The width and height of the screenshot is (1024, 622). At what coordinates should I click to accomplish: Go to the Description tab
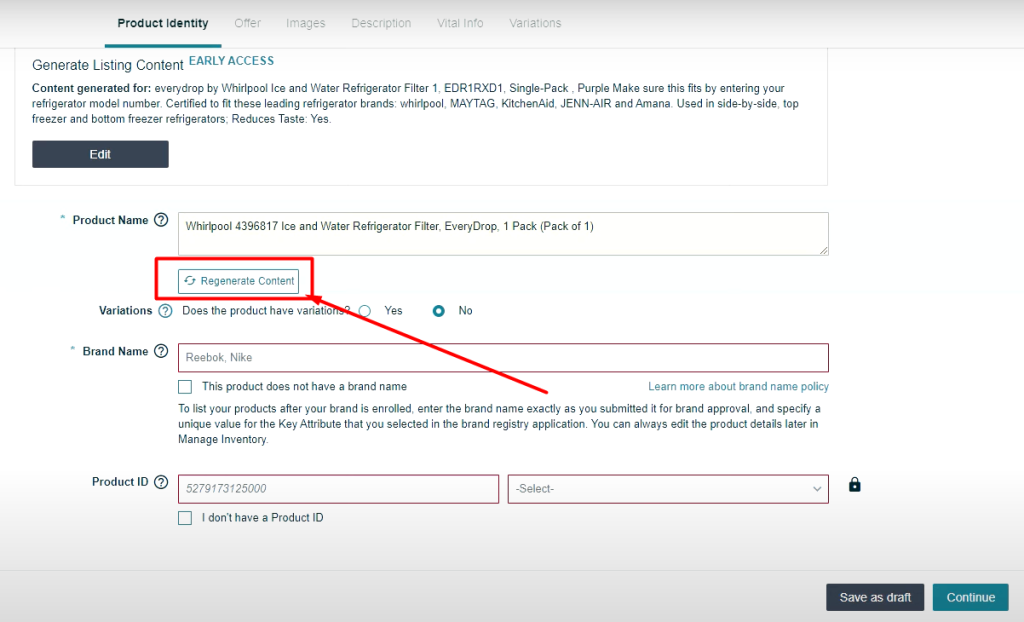coord(381,23)
